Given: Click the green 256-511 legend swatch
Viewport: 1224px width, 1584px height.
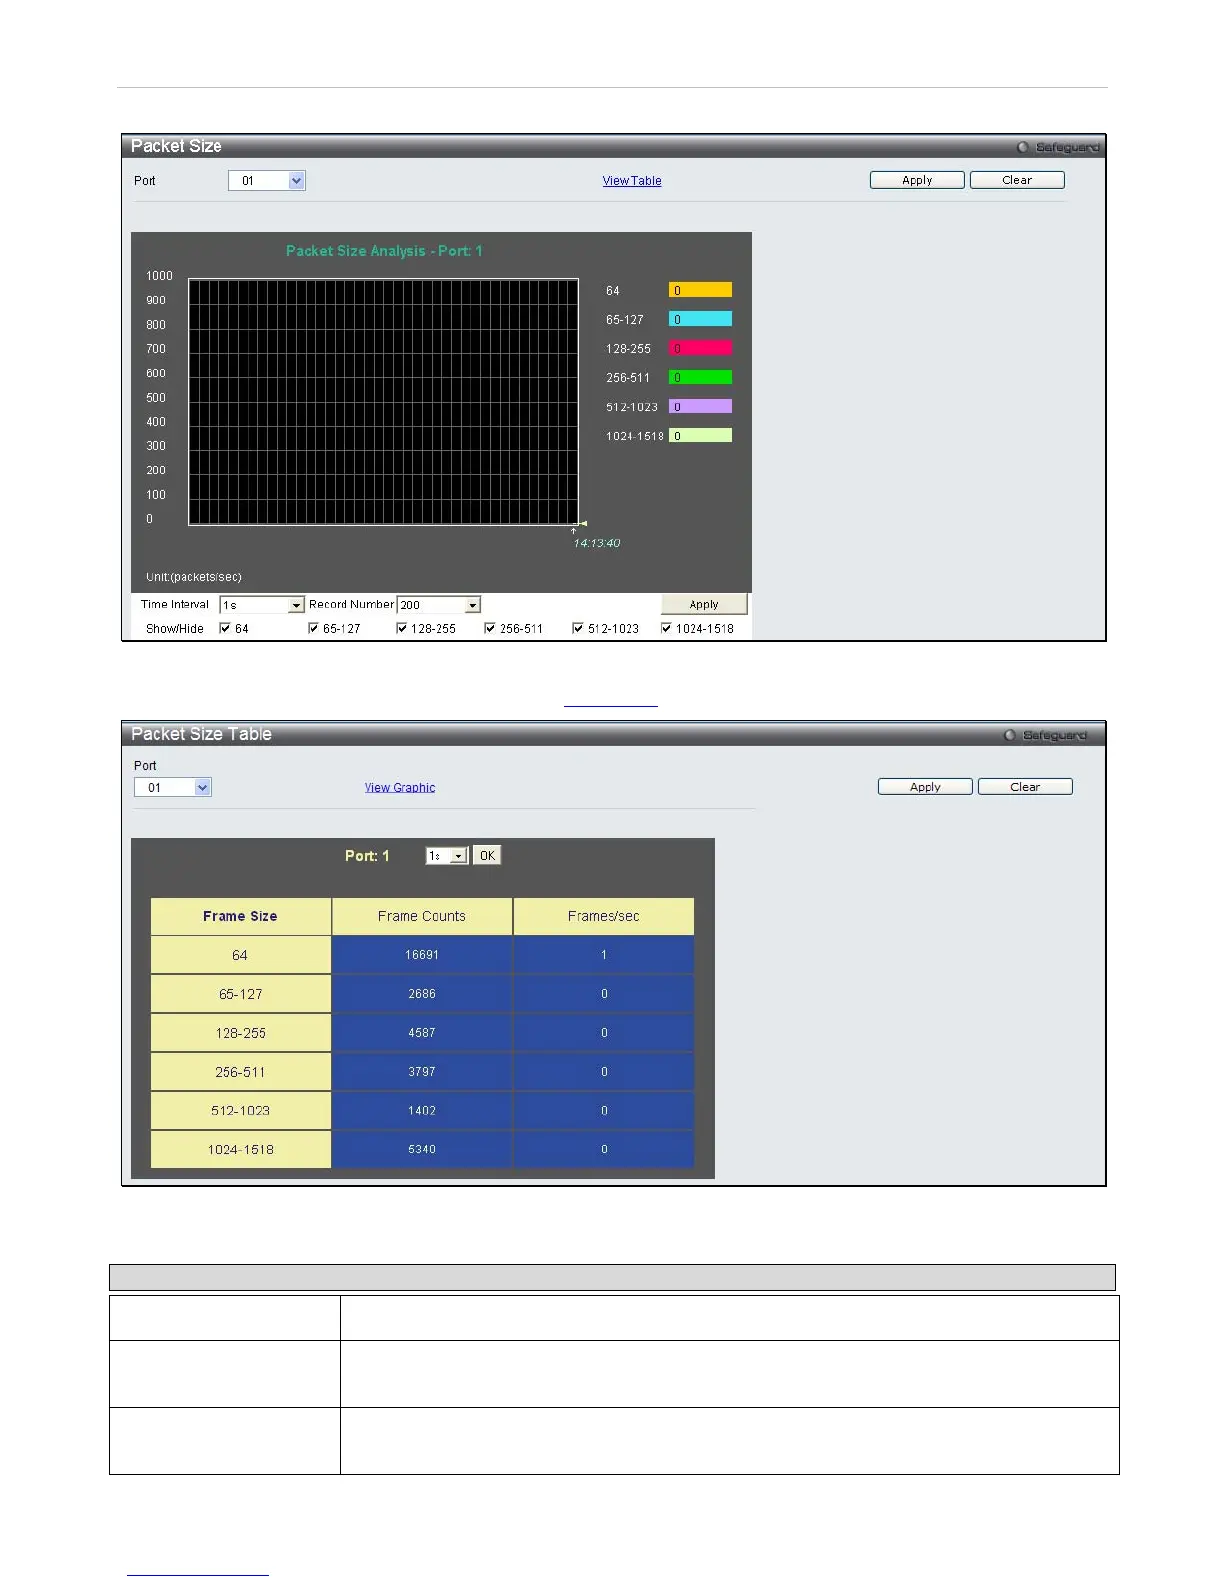Looking at the screenshot, I should coord(700,377).
